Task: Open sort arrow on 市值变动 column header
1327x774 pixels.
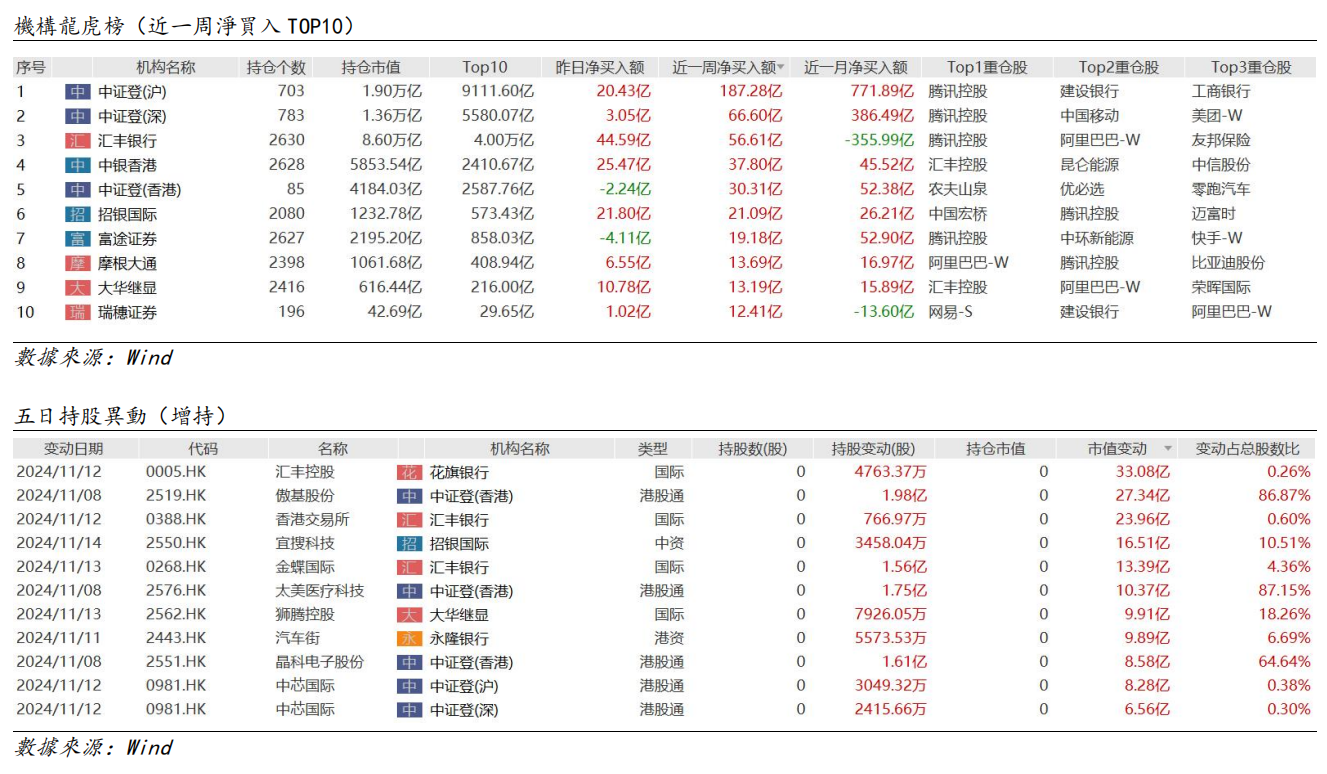Action: pyautogui.click(x=1168, y=450)
